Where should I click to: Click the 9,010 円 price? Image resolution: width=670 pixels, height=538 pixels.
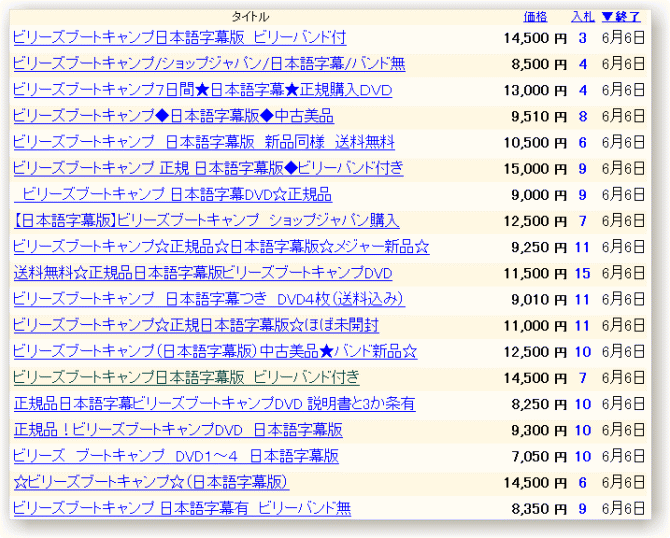pyautogui.click(x=539, y=300)
